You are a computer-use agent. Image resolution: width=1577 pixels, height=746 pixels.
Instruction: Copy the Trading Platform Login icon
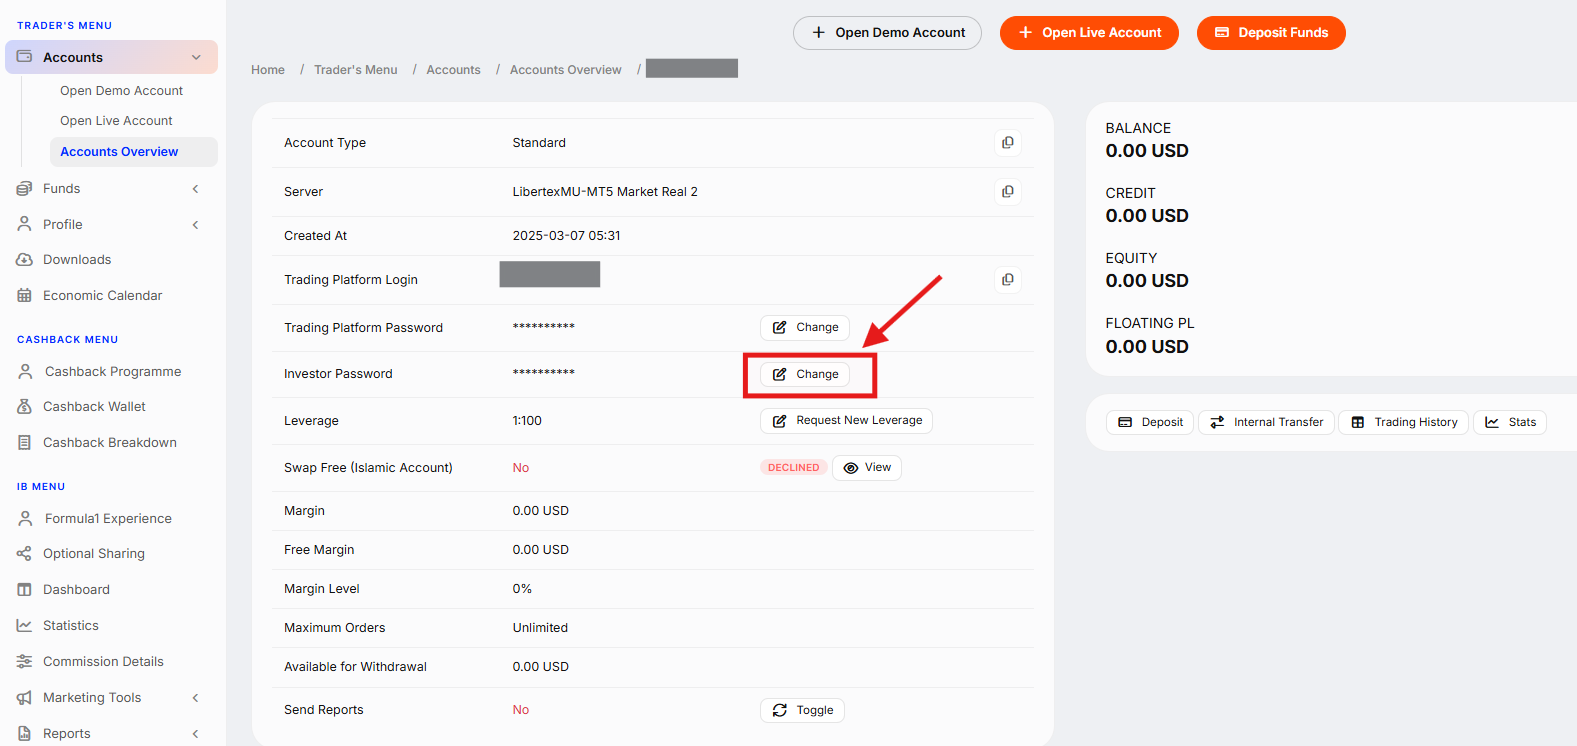[x=1008, y=279]
